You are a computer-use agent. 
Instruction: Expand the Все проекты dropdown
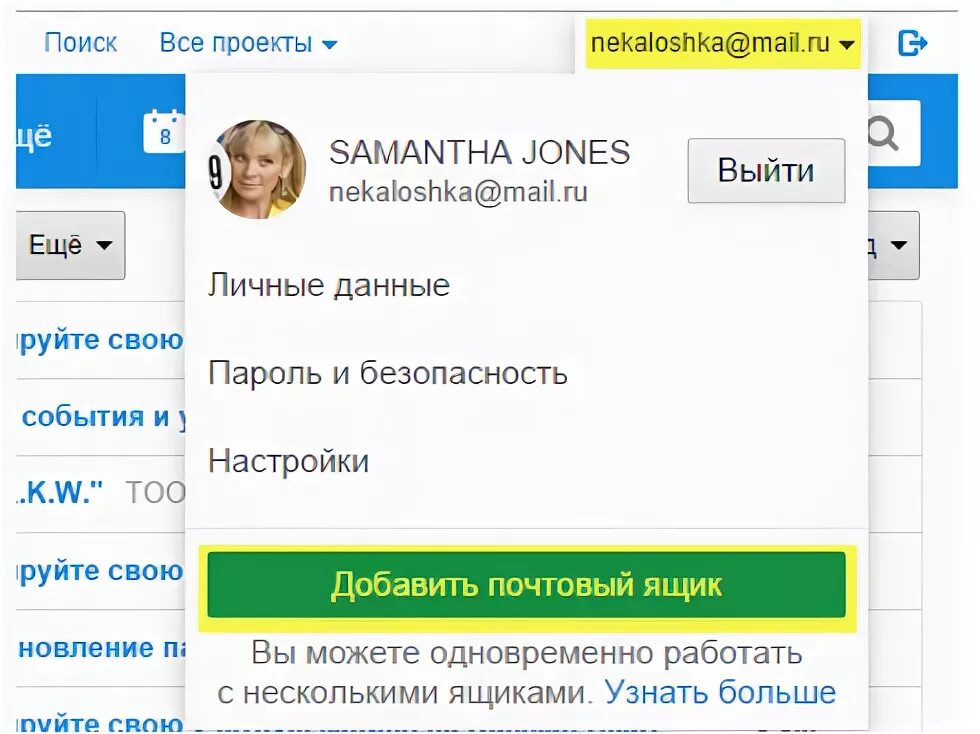tap(248, 43)
